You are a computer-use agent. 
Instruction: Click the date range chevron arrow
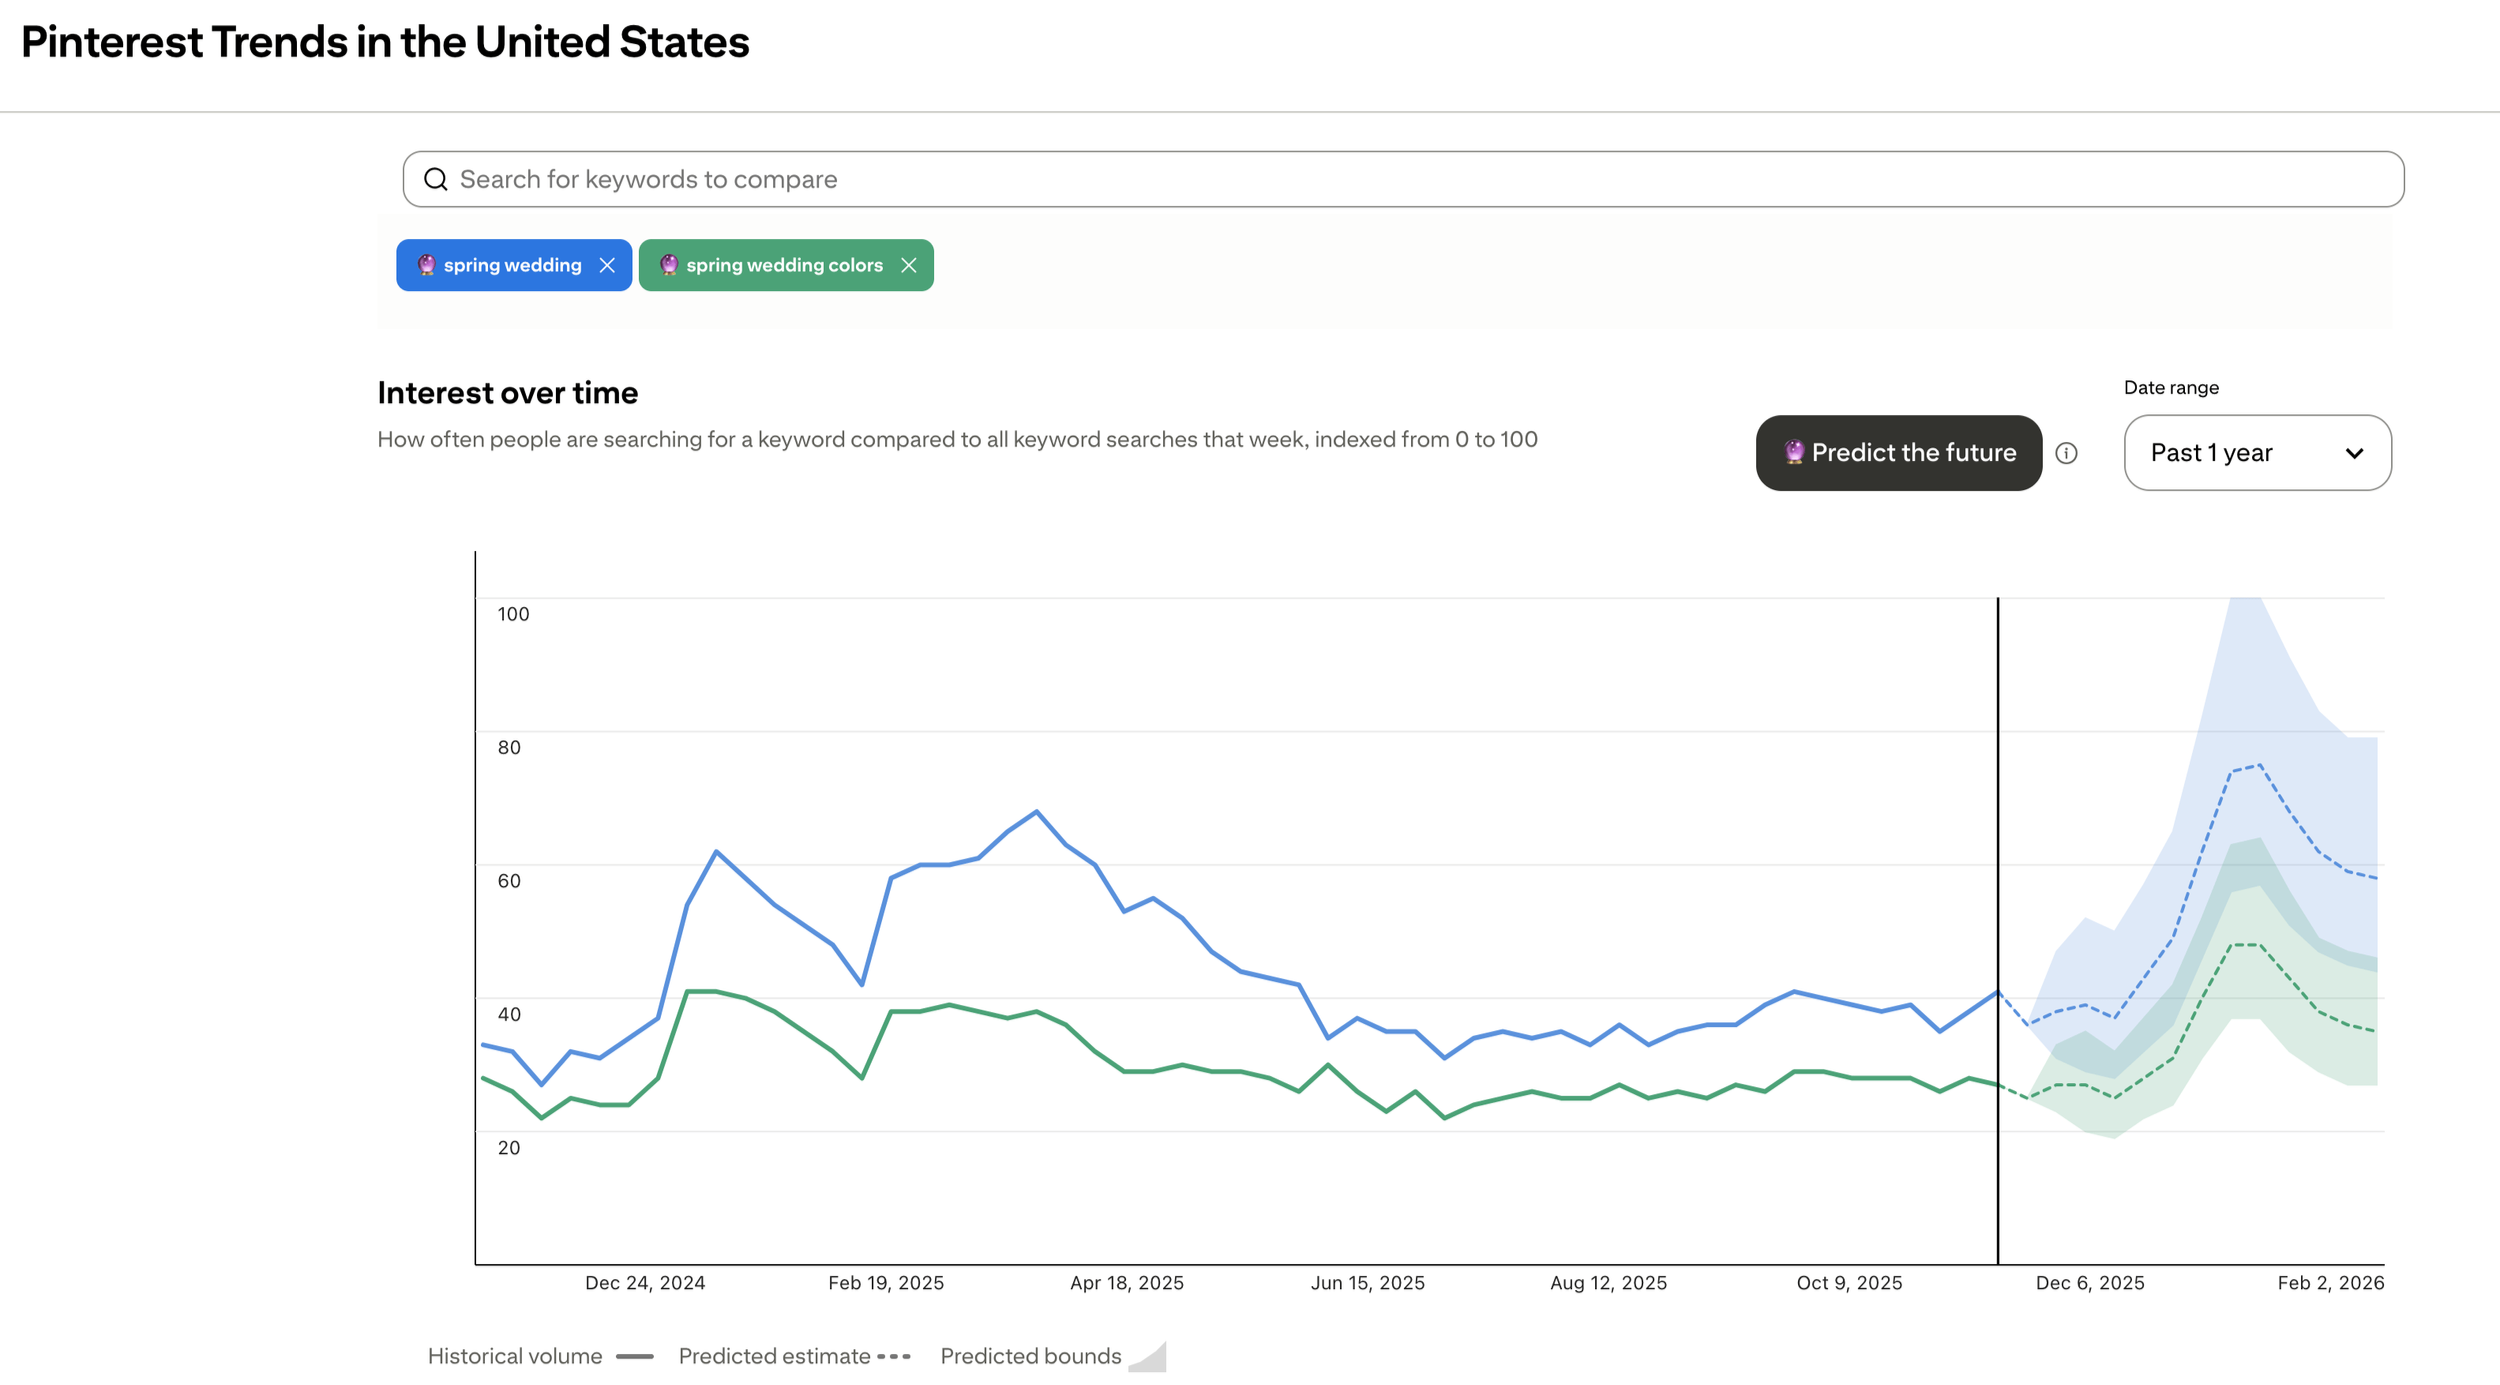tap(2354, 454)
